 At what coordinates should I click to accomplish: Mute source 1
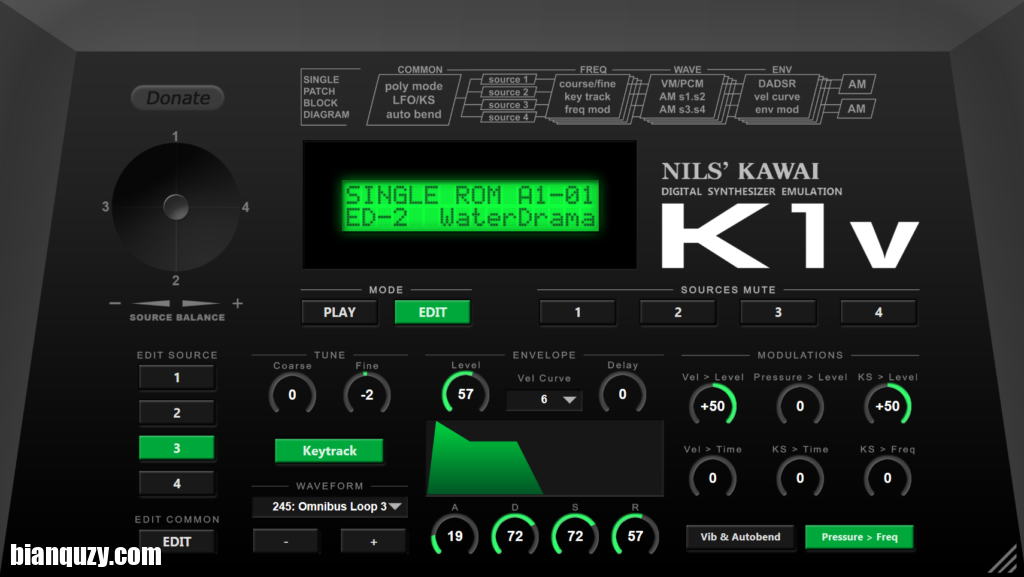pos(577,312)
